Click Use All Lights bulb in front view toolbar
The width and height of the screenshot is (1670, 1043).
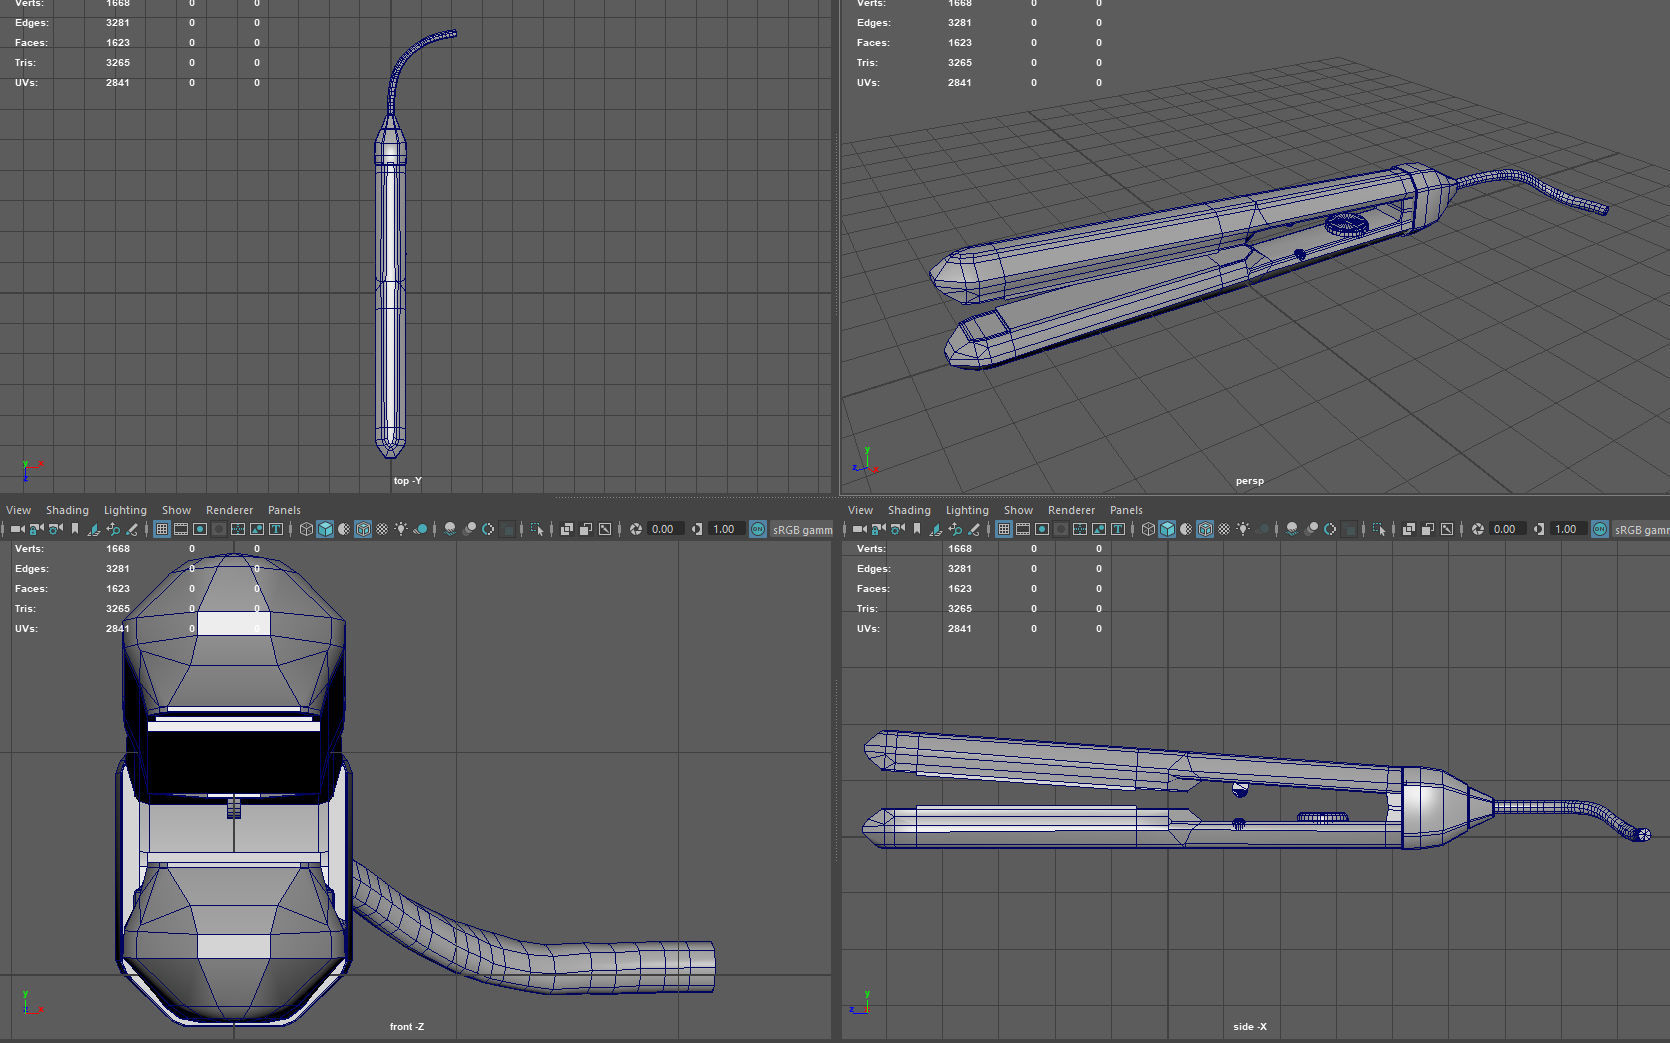pyautogui.click(x=401, y=529)
